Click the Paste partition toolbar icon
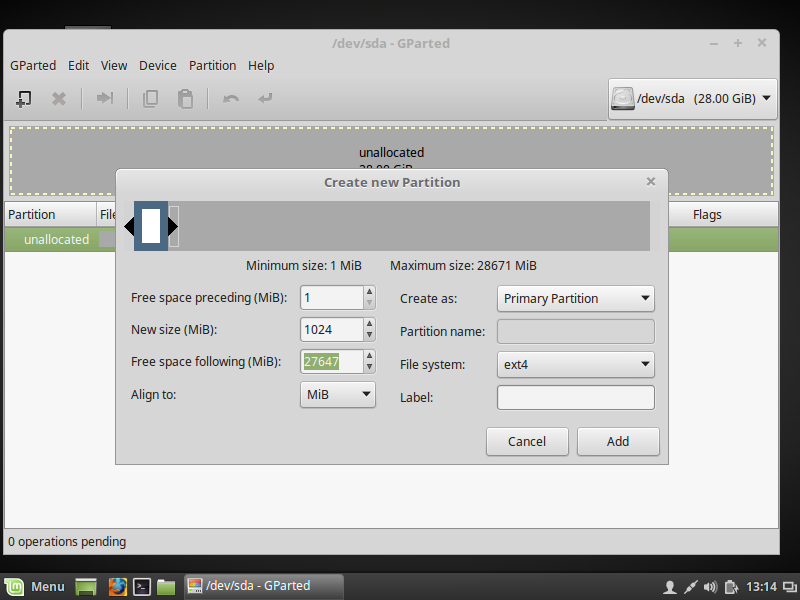The image size is (800, 600). pyautogui.click(x=185, y=98)
